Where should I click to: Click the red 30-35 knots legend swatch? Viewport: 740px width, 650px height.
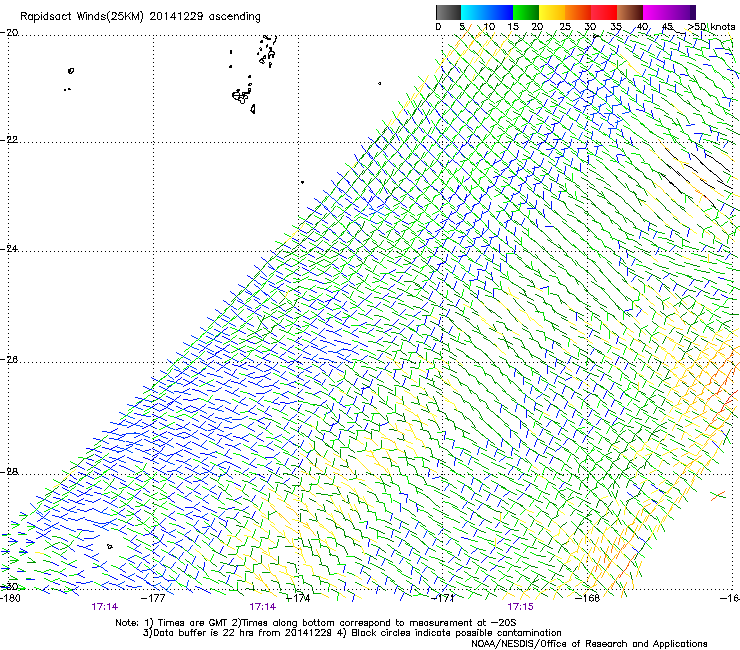pyautogui.click(x=604, y=12)
